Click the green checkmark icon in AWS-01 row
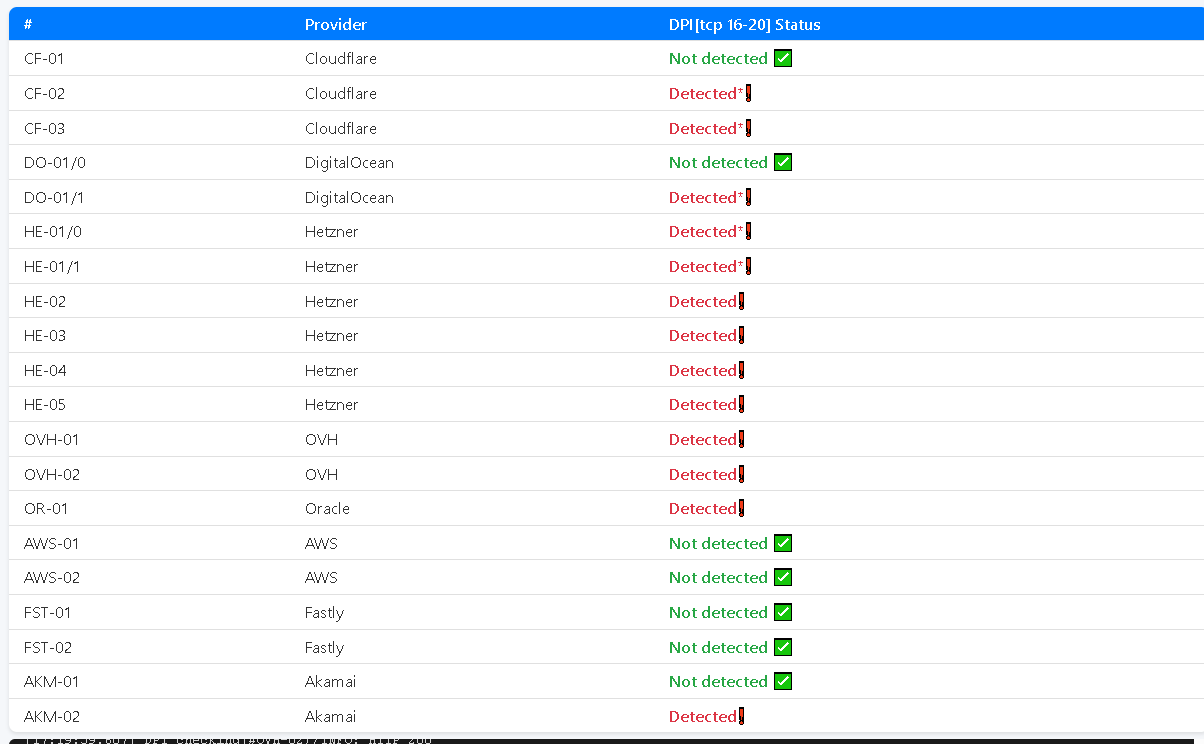1204x744 pixels. click(x=783, y=544)
